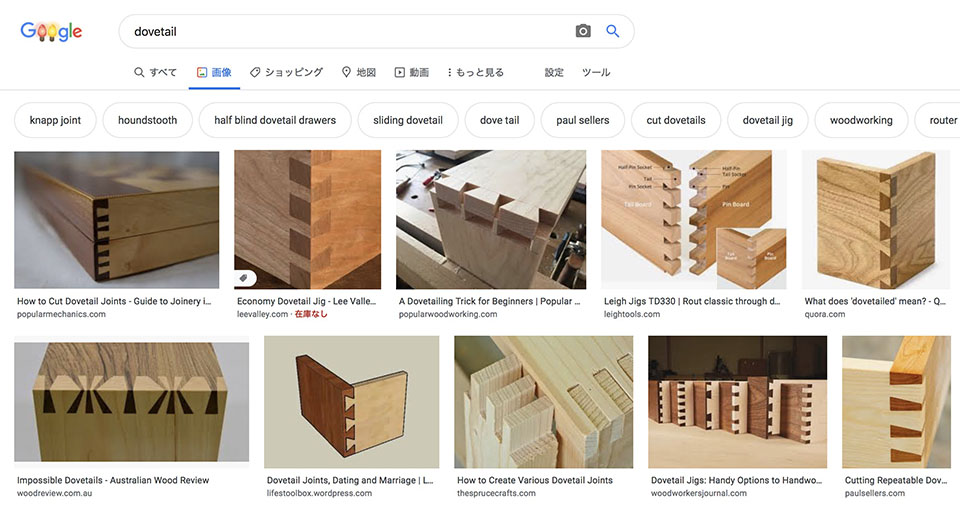Click popularmechanics.com source text
The width and height of the screenshot is (960, 508).
coord(61,314)
